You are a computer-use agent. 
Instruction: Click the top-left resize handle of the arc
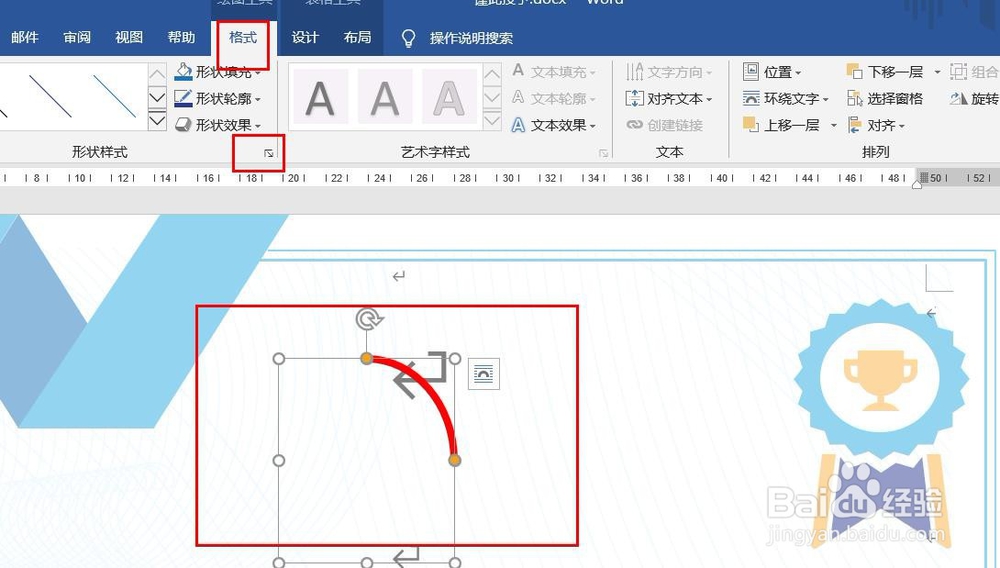(x=279, y=359)
